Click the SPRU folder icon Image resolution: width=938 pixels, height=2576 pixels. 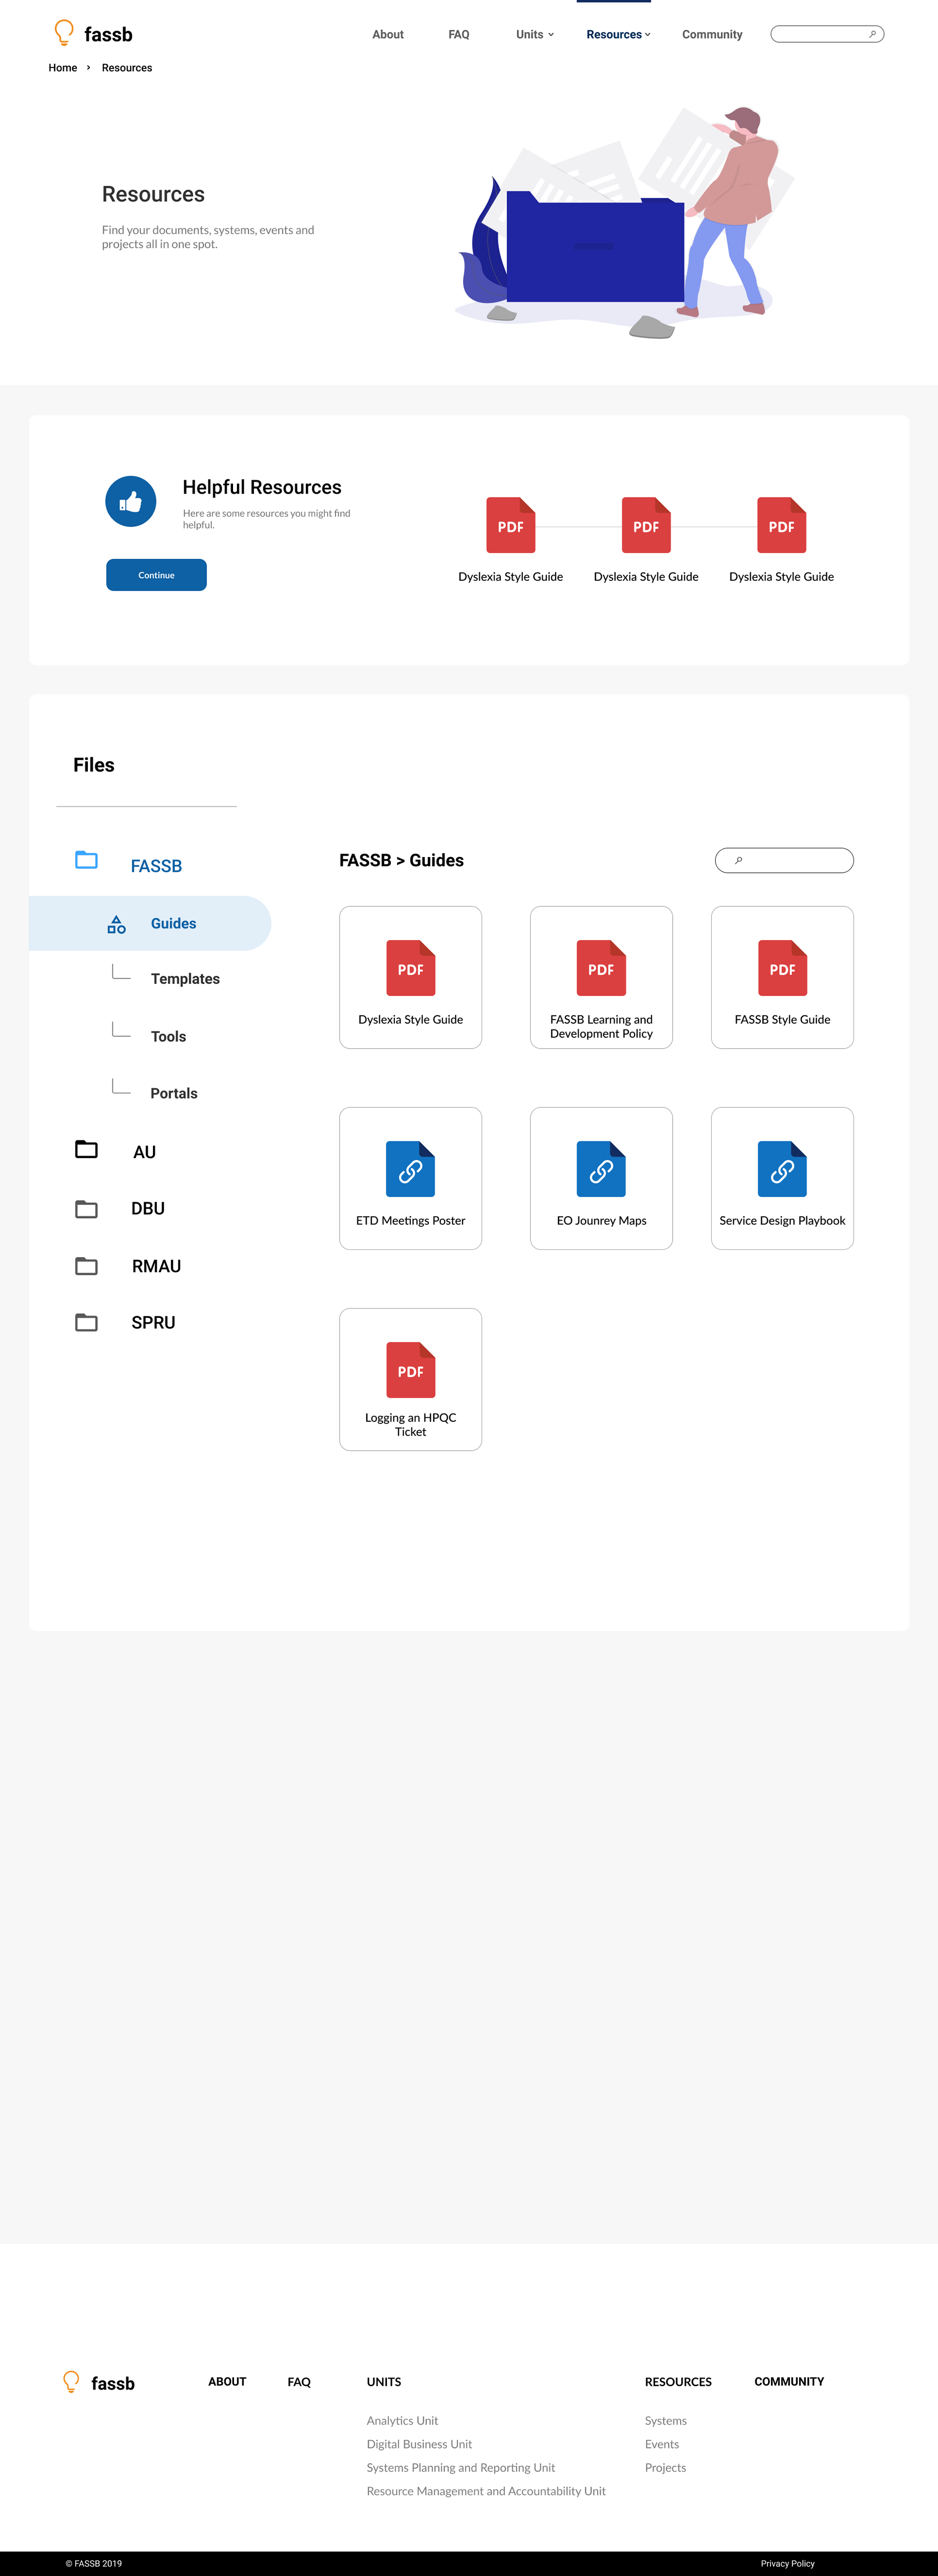pos(87,1322)
